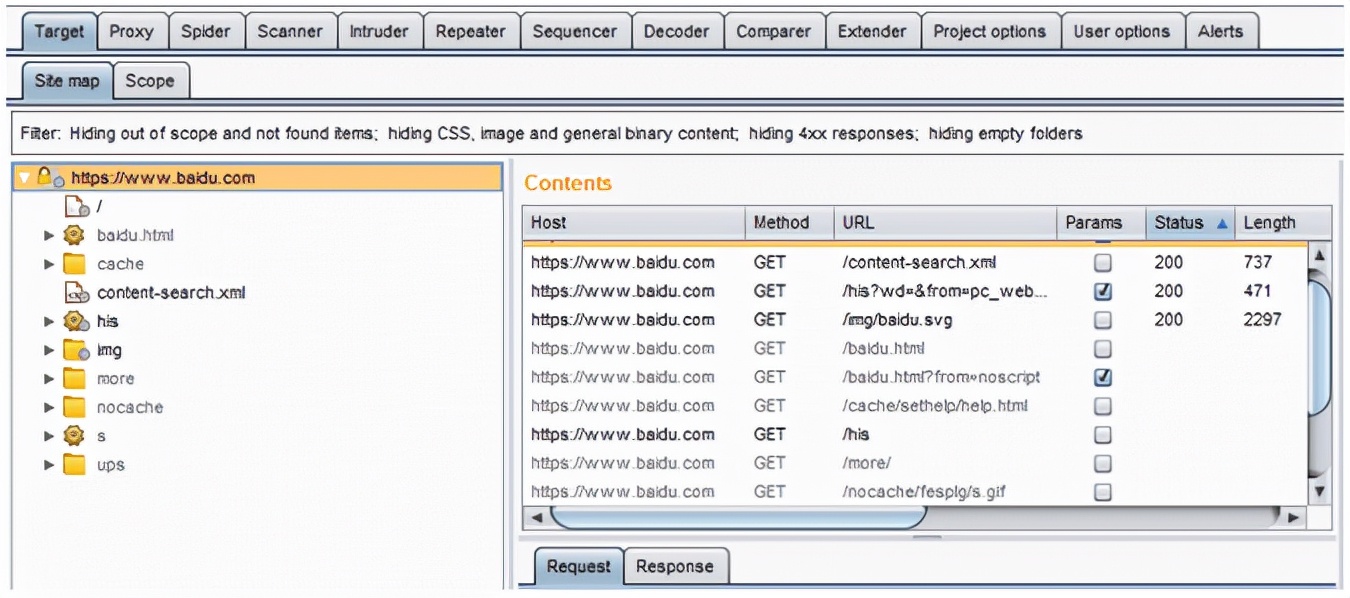Click the lock icon beside https://www.baidu.com
Image resolution: width=1350 pixels, height=598 pixels.
tap(49, 178)
